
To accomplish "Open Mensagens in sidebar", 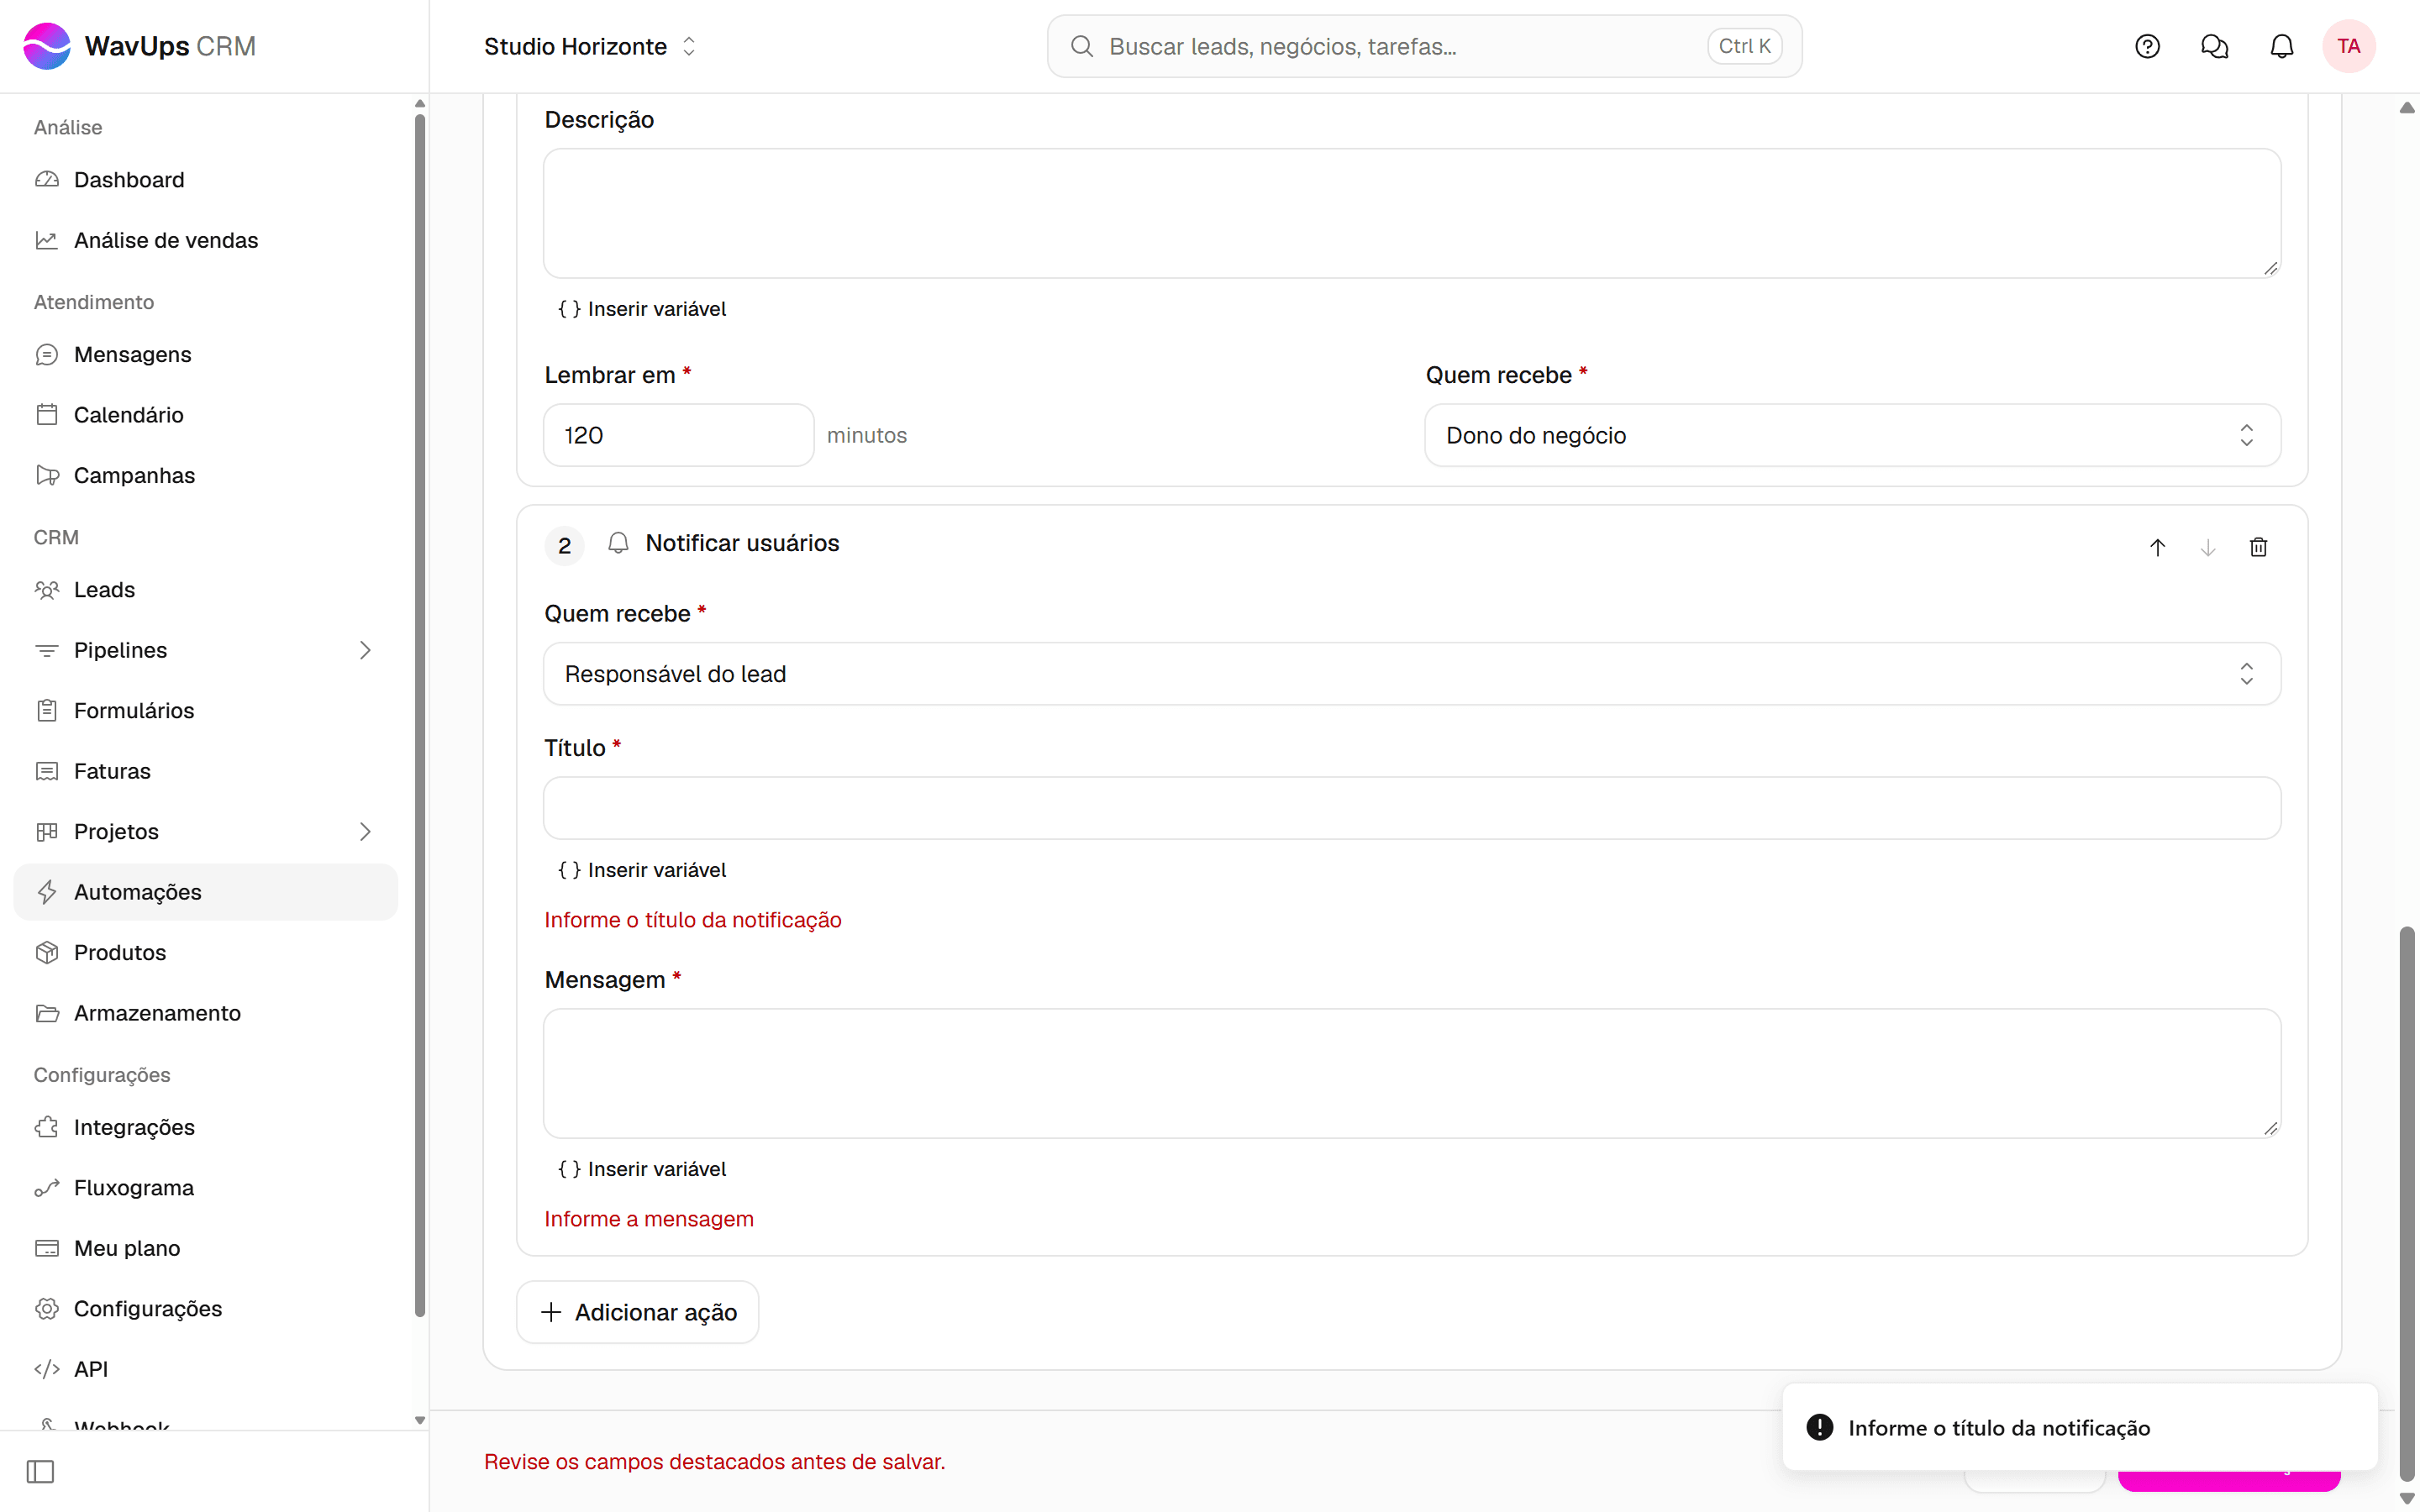I will pyautogui.click(x=205, y=355).
